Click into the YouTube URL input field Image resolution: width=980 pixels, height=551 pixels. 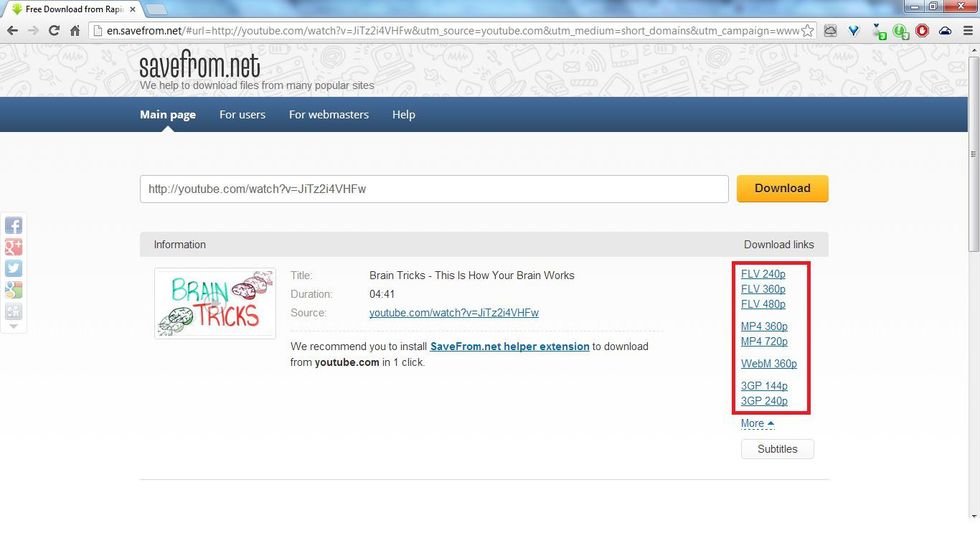[x=434, y=189]
